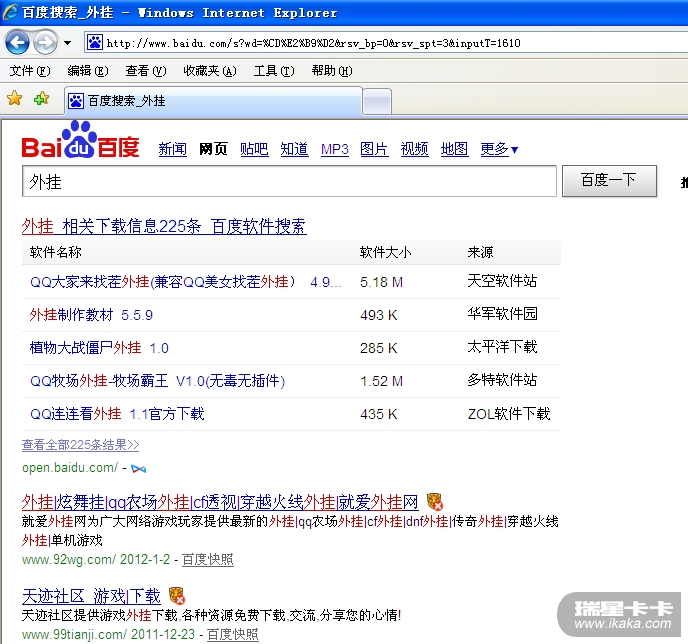Click the 1.52 M size cell
The image size is (688, 644).
[x=381, y=381]
